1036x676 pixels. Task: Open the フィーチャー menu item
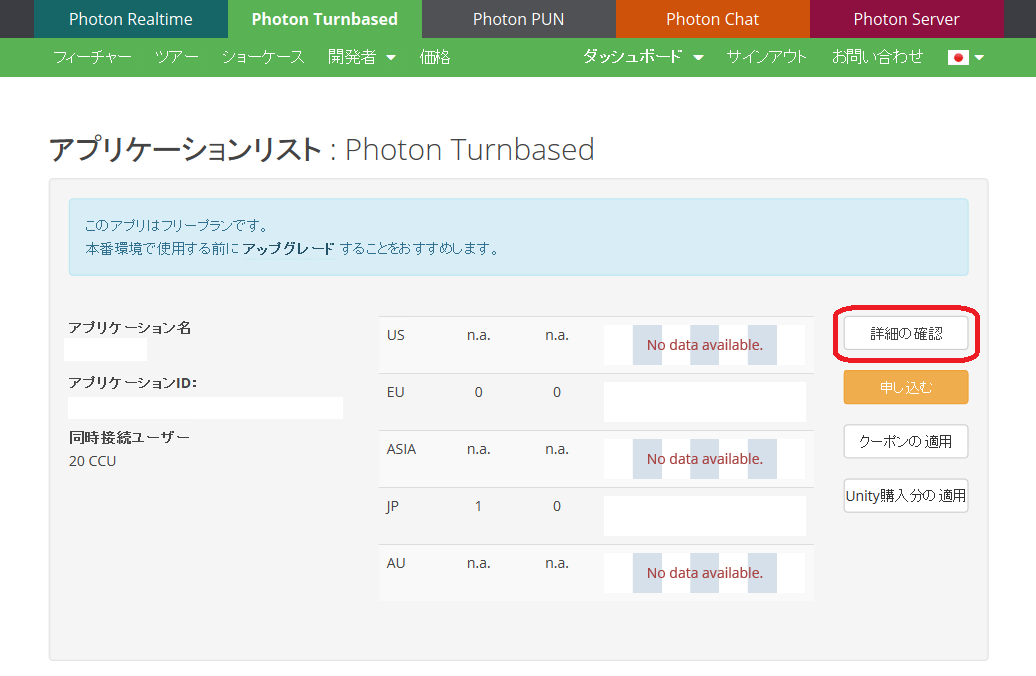click(x=92, y=57)
